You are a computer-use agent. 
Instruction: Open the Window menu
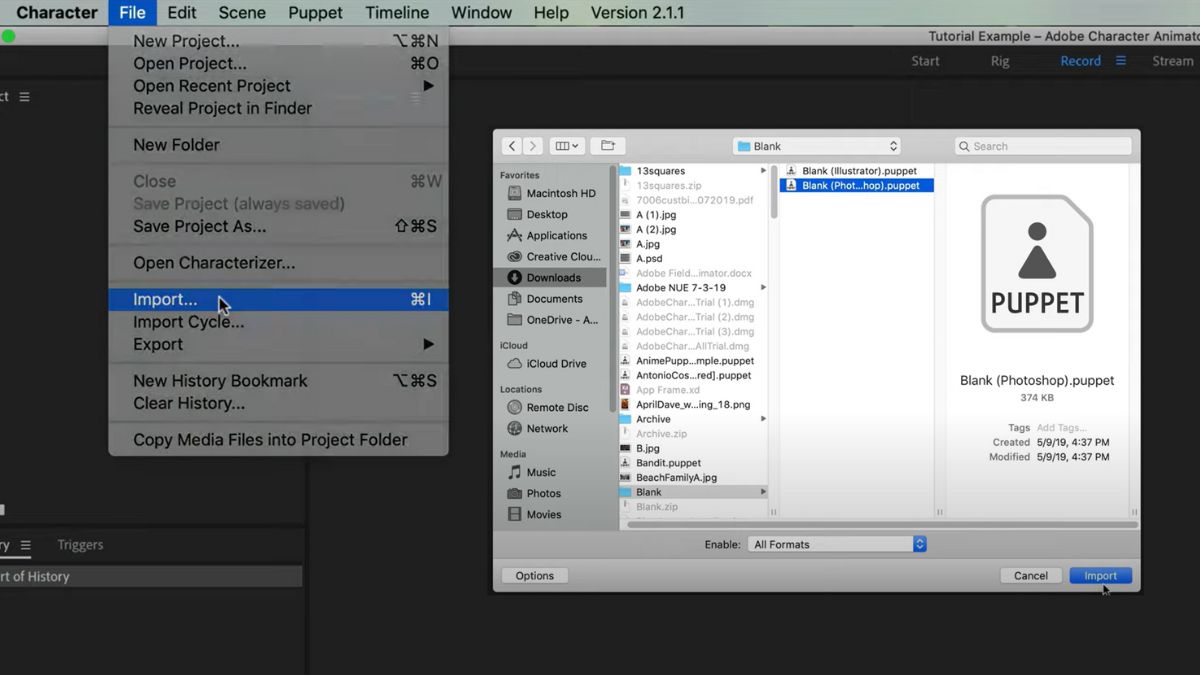(481, 13)
